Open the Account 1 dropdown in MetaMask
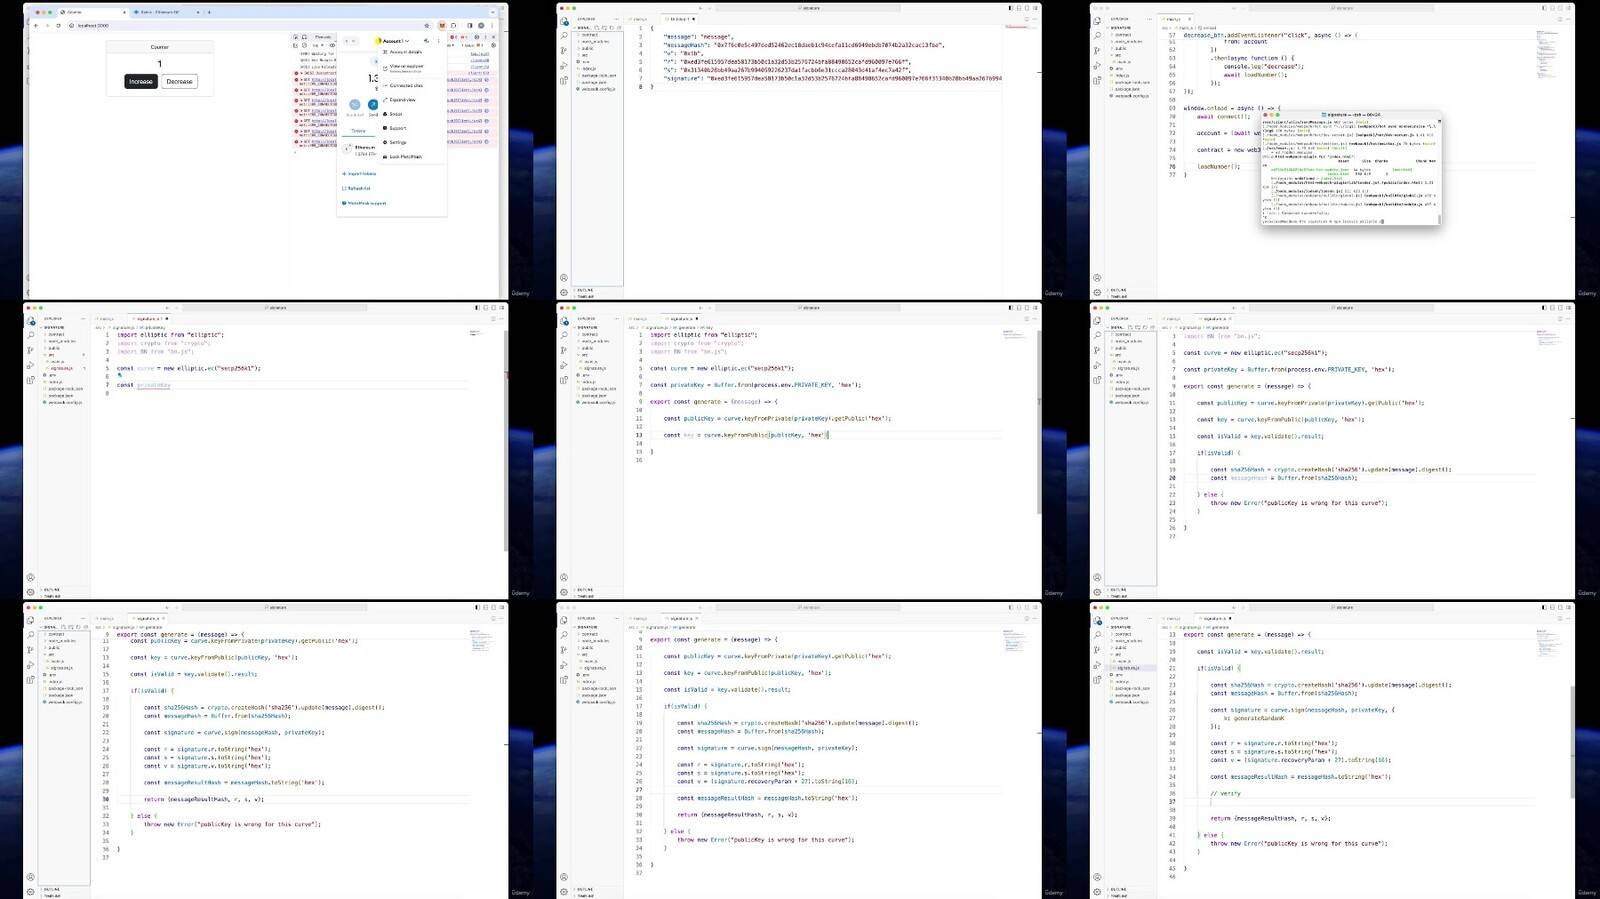This screenshot has height=899, width=1600. click(x=395, y=41)
